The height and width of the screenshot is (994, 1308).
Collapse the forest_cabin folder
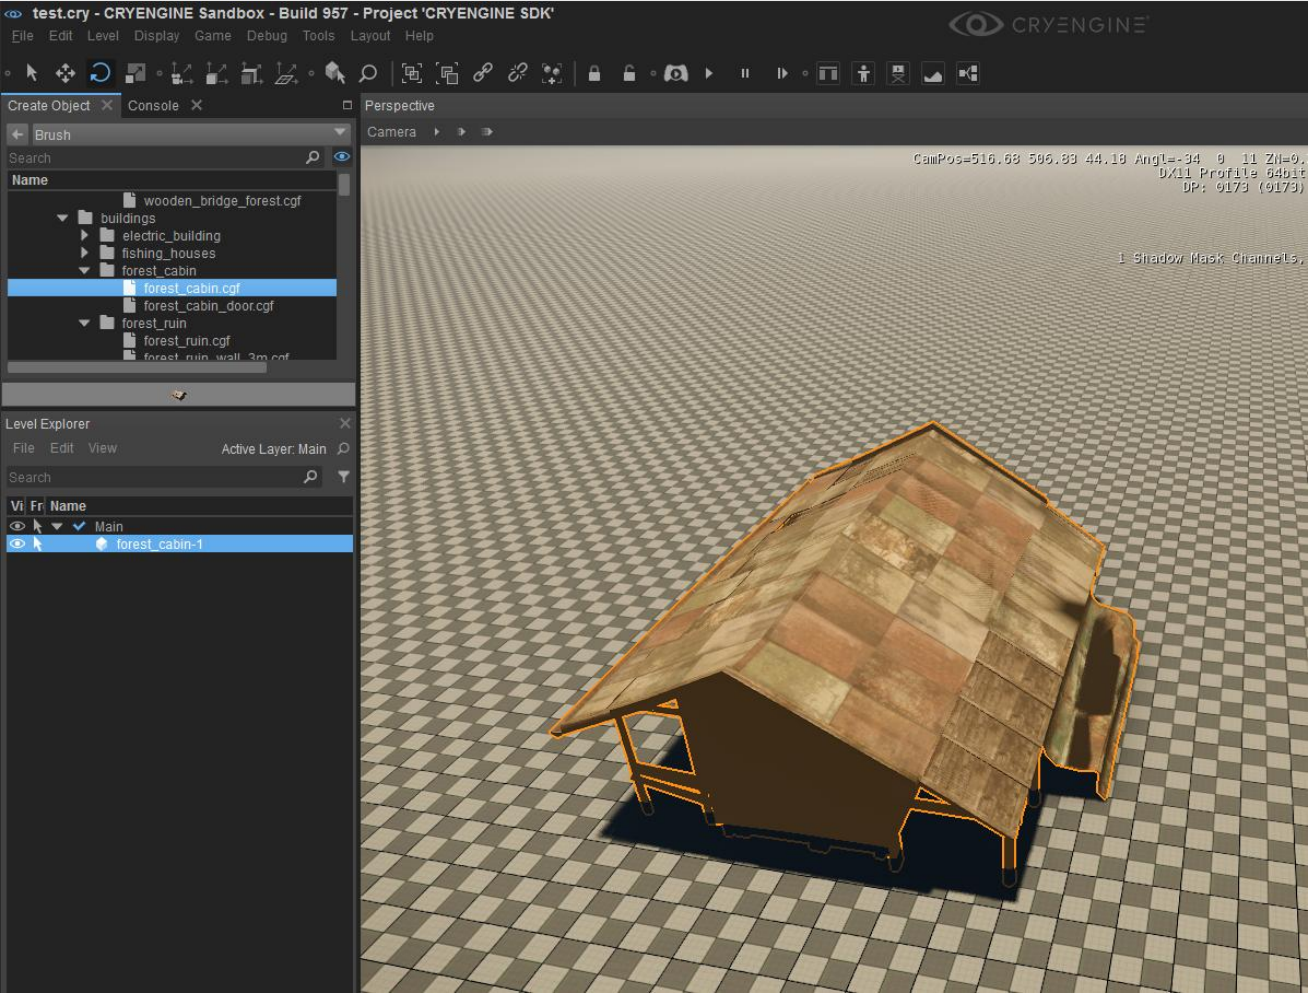point(84,271)
